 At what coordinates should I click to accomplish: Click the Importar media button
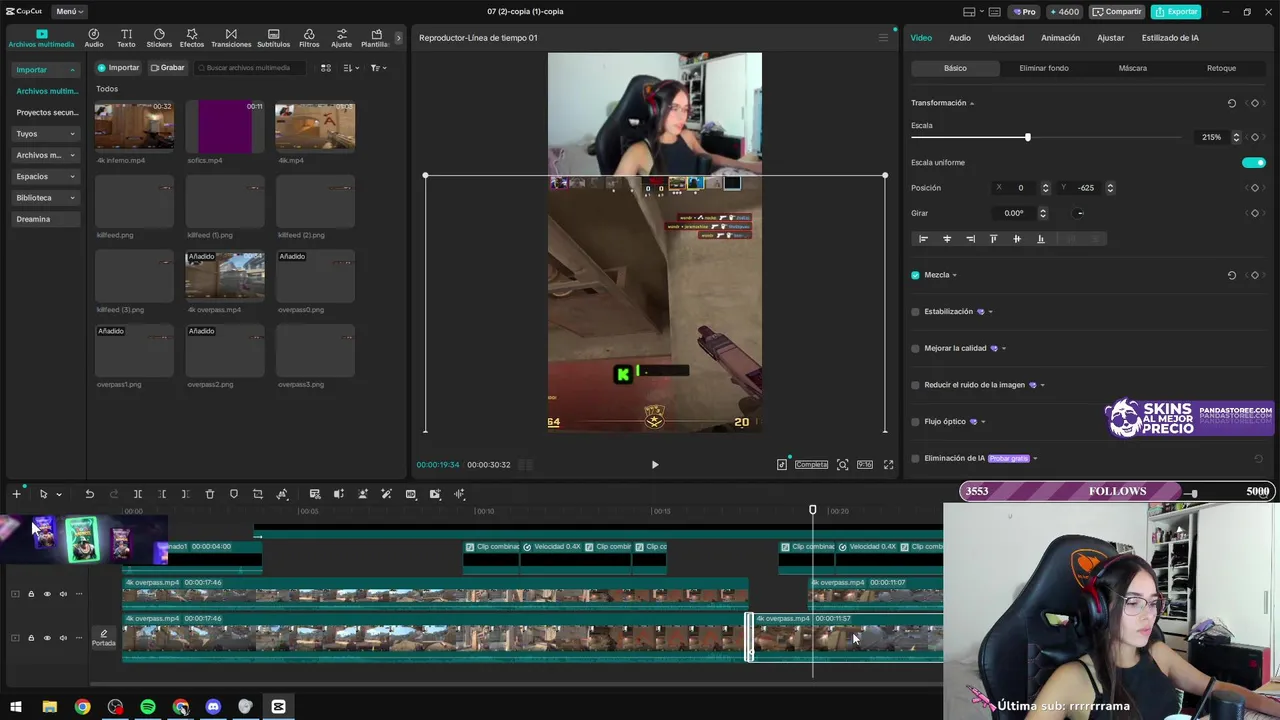(x=119, y=68)
